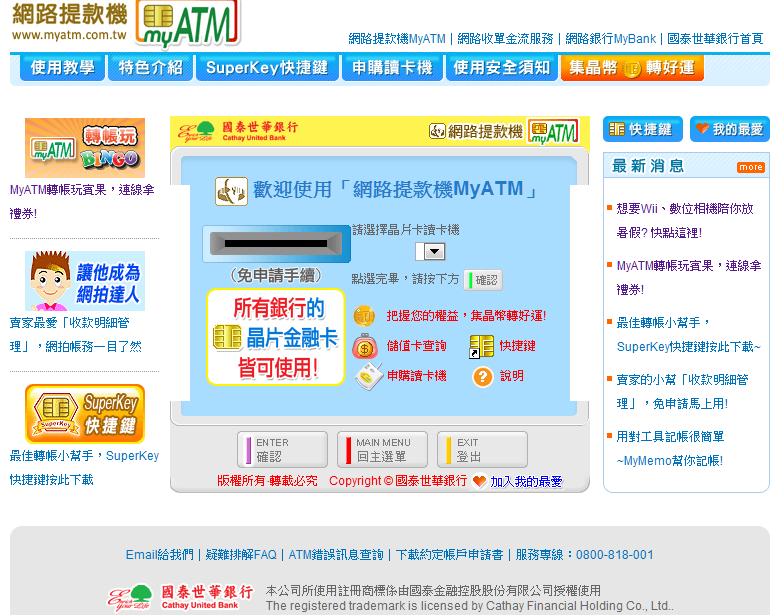This screenshot has height=615, width=779.
Task: Click the 說明 help text link
Action: (512, 376)
